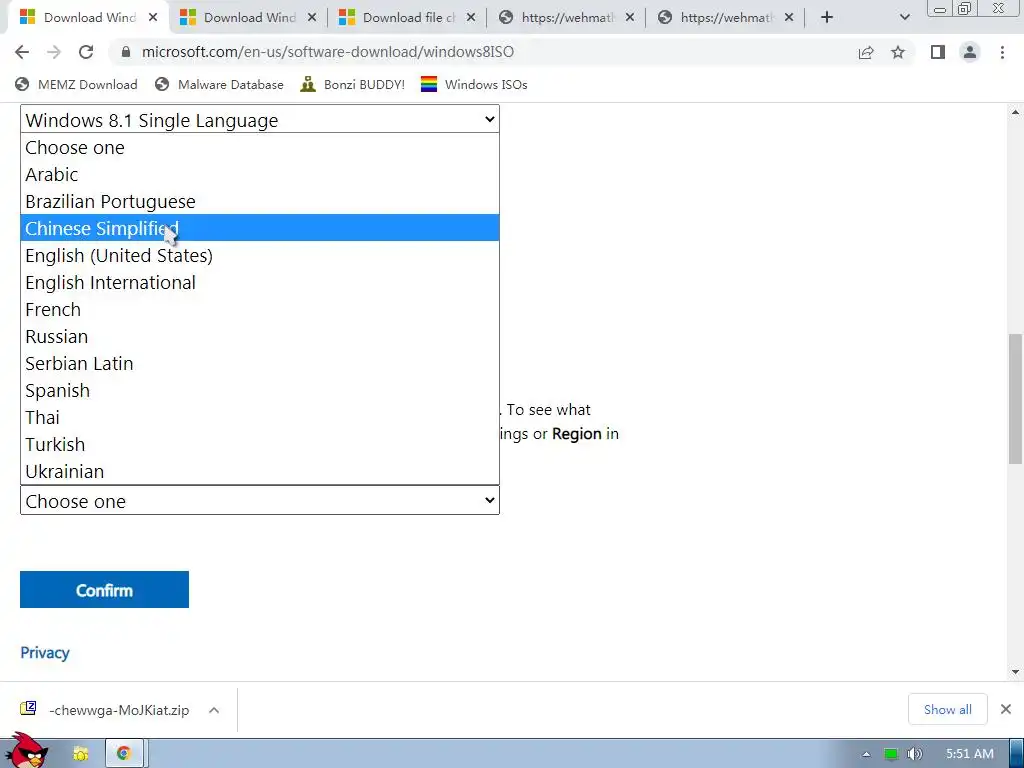The width and height of the screenshot is (1024, 768).
Task: Close the downloads bar
Action: click(1006, 709)
